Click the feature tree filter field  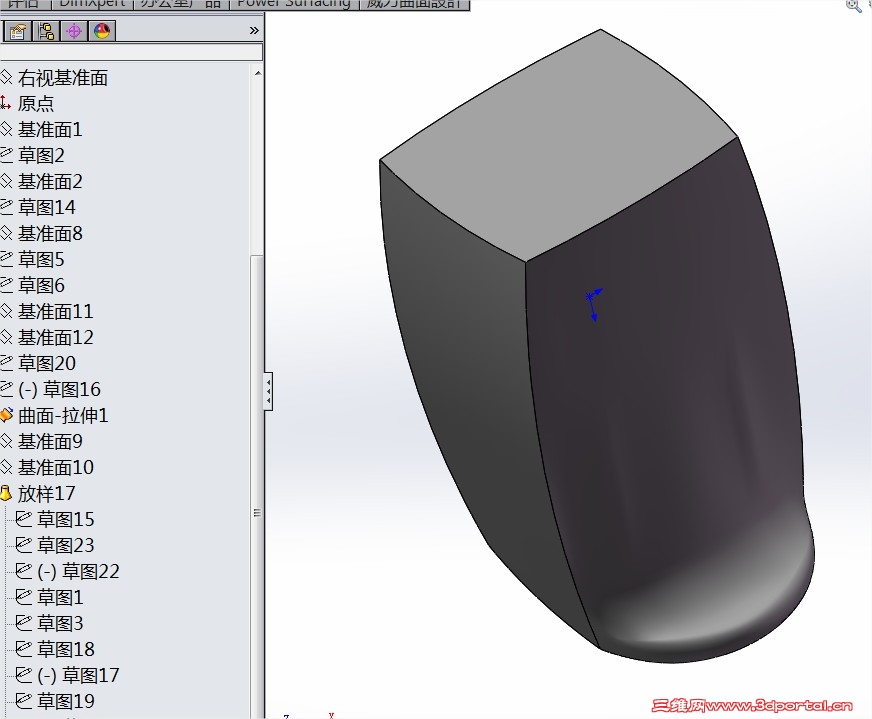[131, 52]
